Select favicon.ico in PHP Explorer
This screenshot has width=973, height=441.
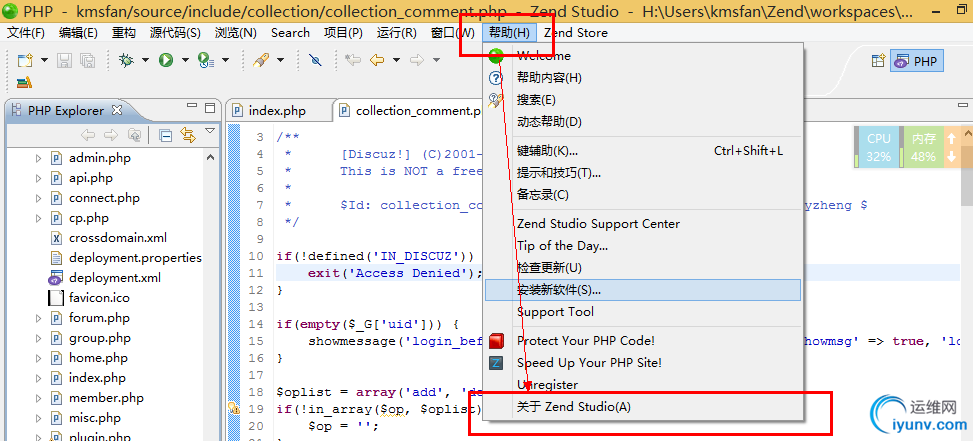[99, 298]
